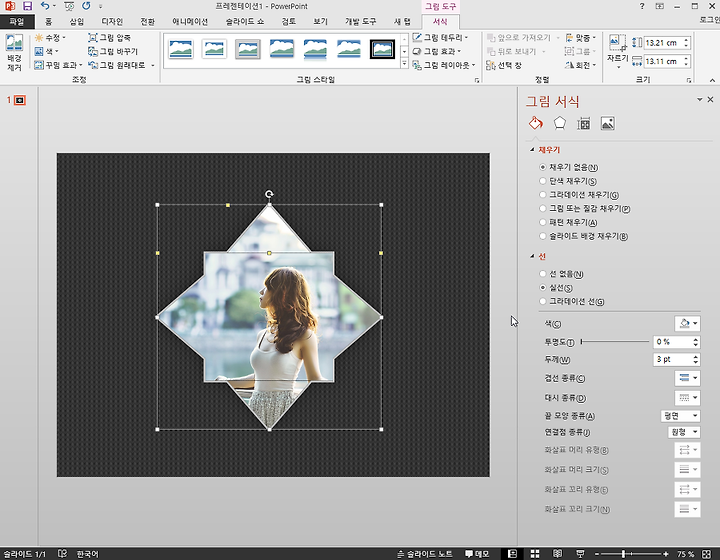Screen dimensions: 720x560
Task: Open line 색 color dropdown
Action: (687, 323)
